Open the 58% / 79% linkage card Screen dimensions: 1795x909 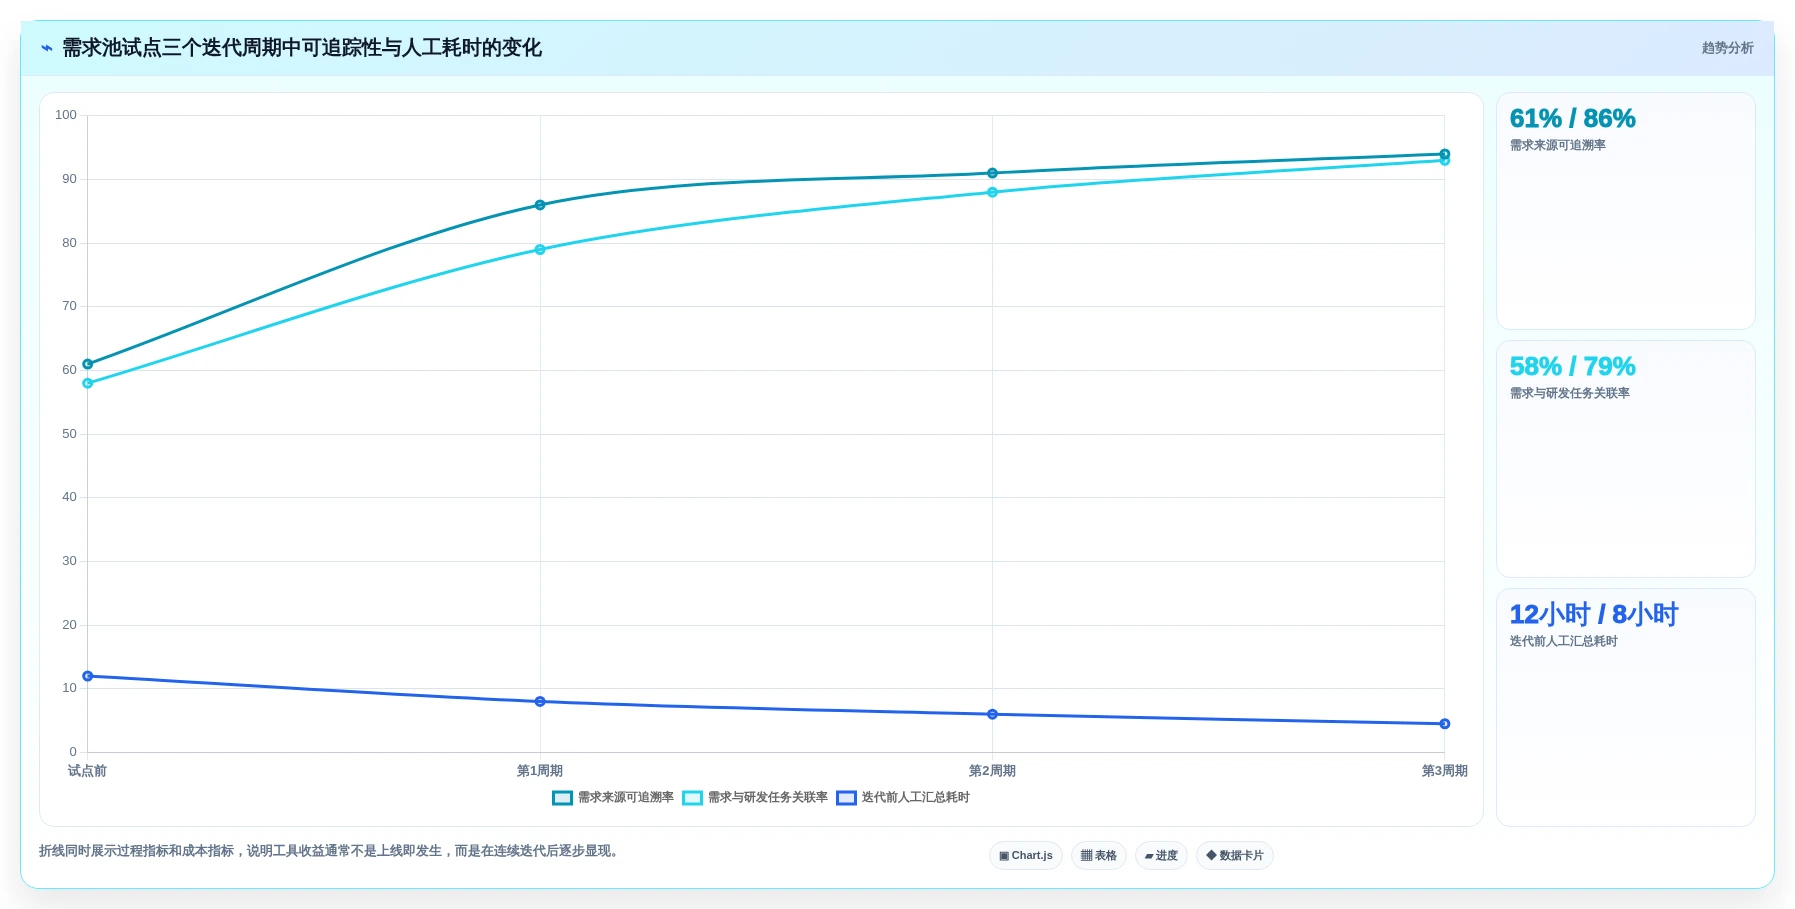coord(1626,459)
